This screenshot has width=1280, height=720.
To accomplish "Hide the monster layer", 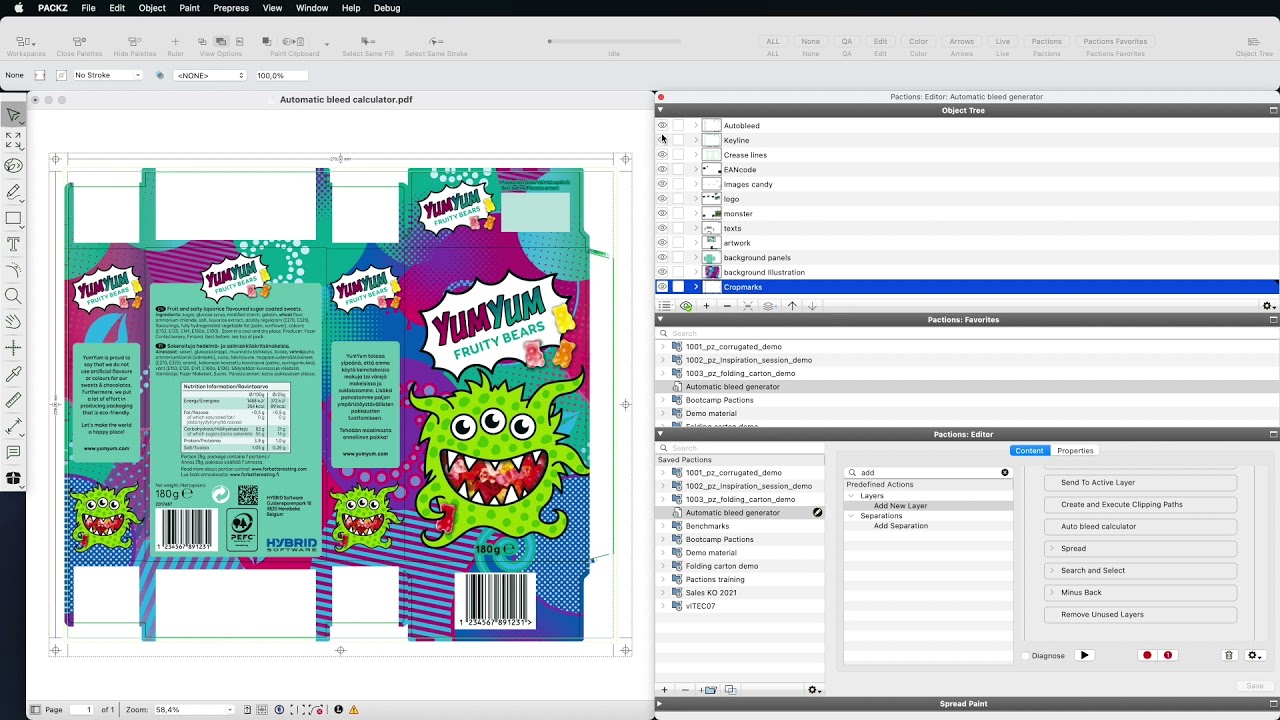I will click(662, 214).
